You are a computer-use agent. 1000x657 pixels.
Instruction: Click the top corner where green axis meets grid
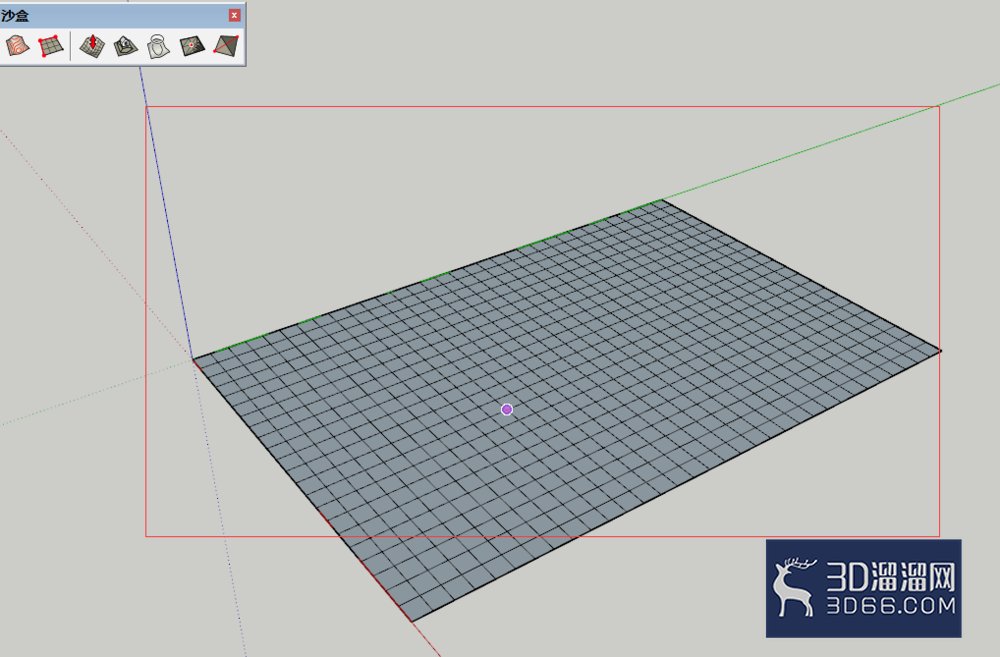click(x=661, y=201)
